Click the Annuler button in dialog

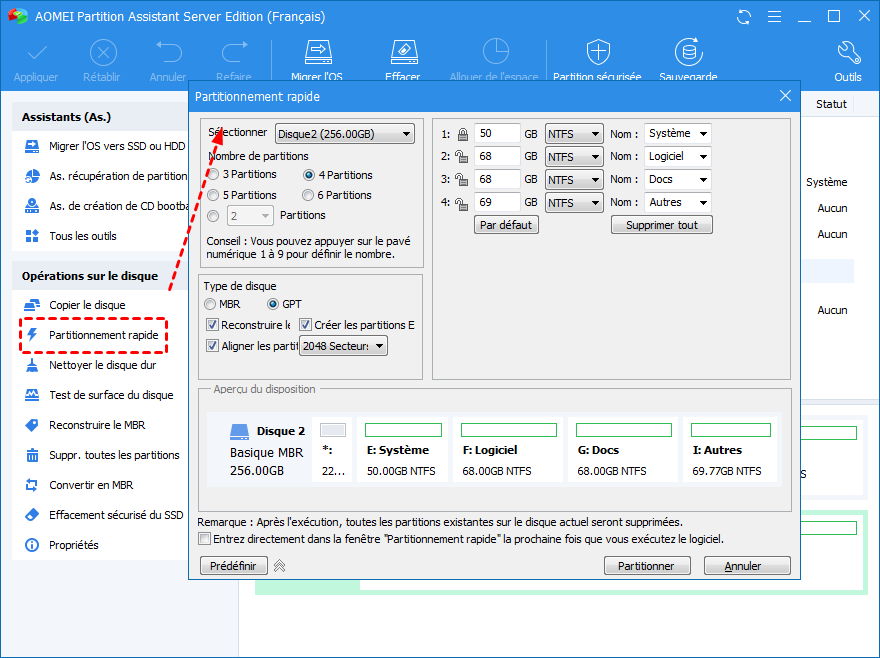tap(748, 566)
